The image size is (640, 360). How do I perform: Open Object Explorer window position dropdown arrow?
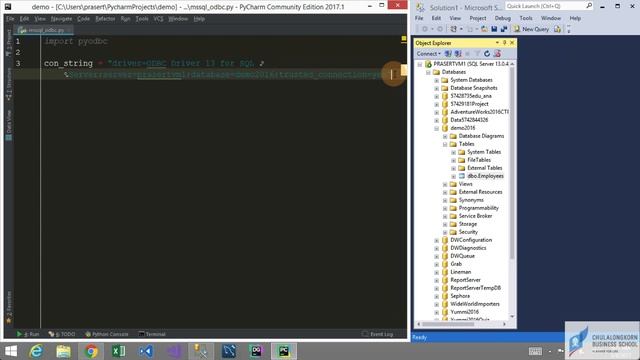pyautogui.click(x=497, y=42)
